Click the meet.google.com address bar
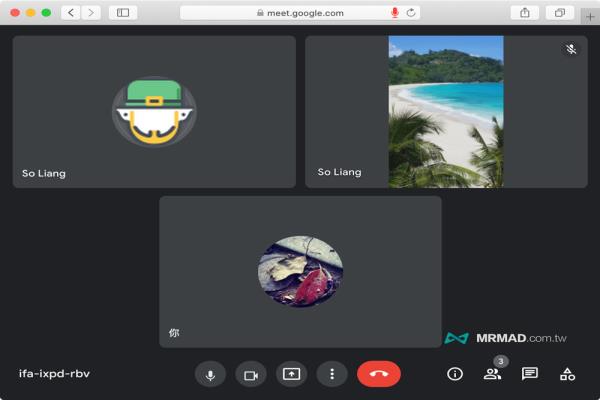The height and width of the screenshot is (400, 600). tap(300, 13)
